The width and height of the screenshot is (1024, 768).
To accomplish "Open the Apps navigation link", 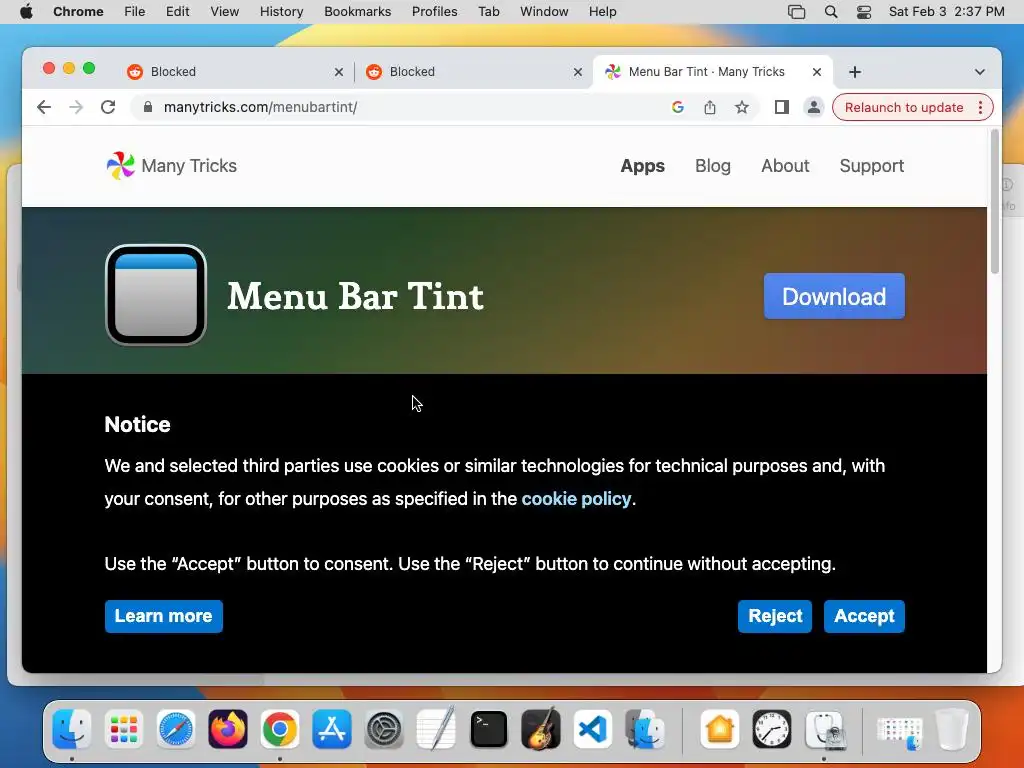I will click(643, 166).
